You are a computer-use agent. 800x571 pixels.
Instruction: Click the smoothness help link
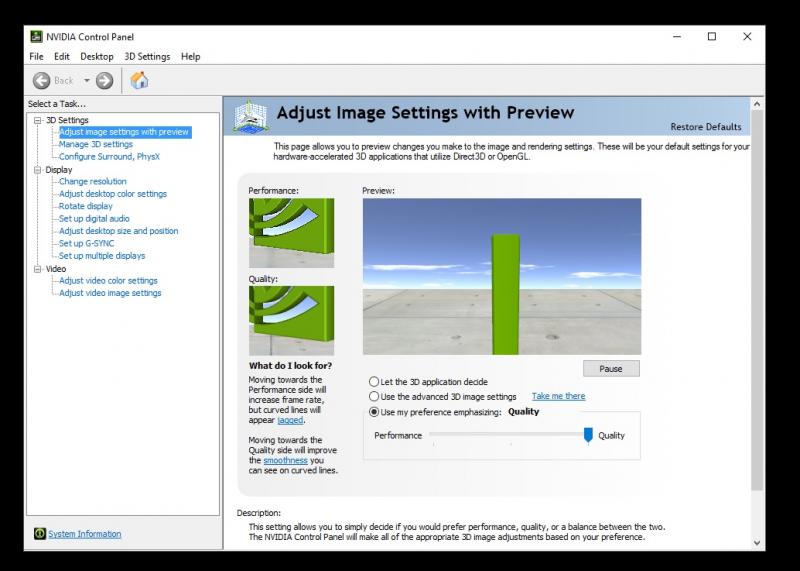[285, 460]
